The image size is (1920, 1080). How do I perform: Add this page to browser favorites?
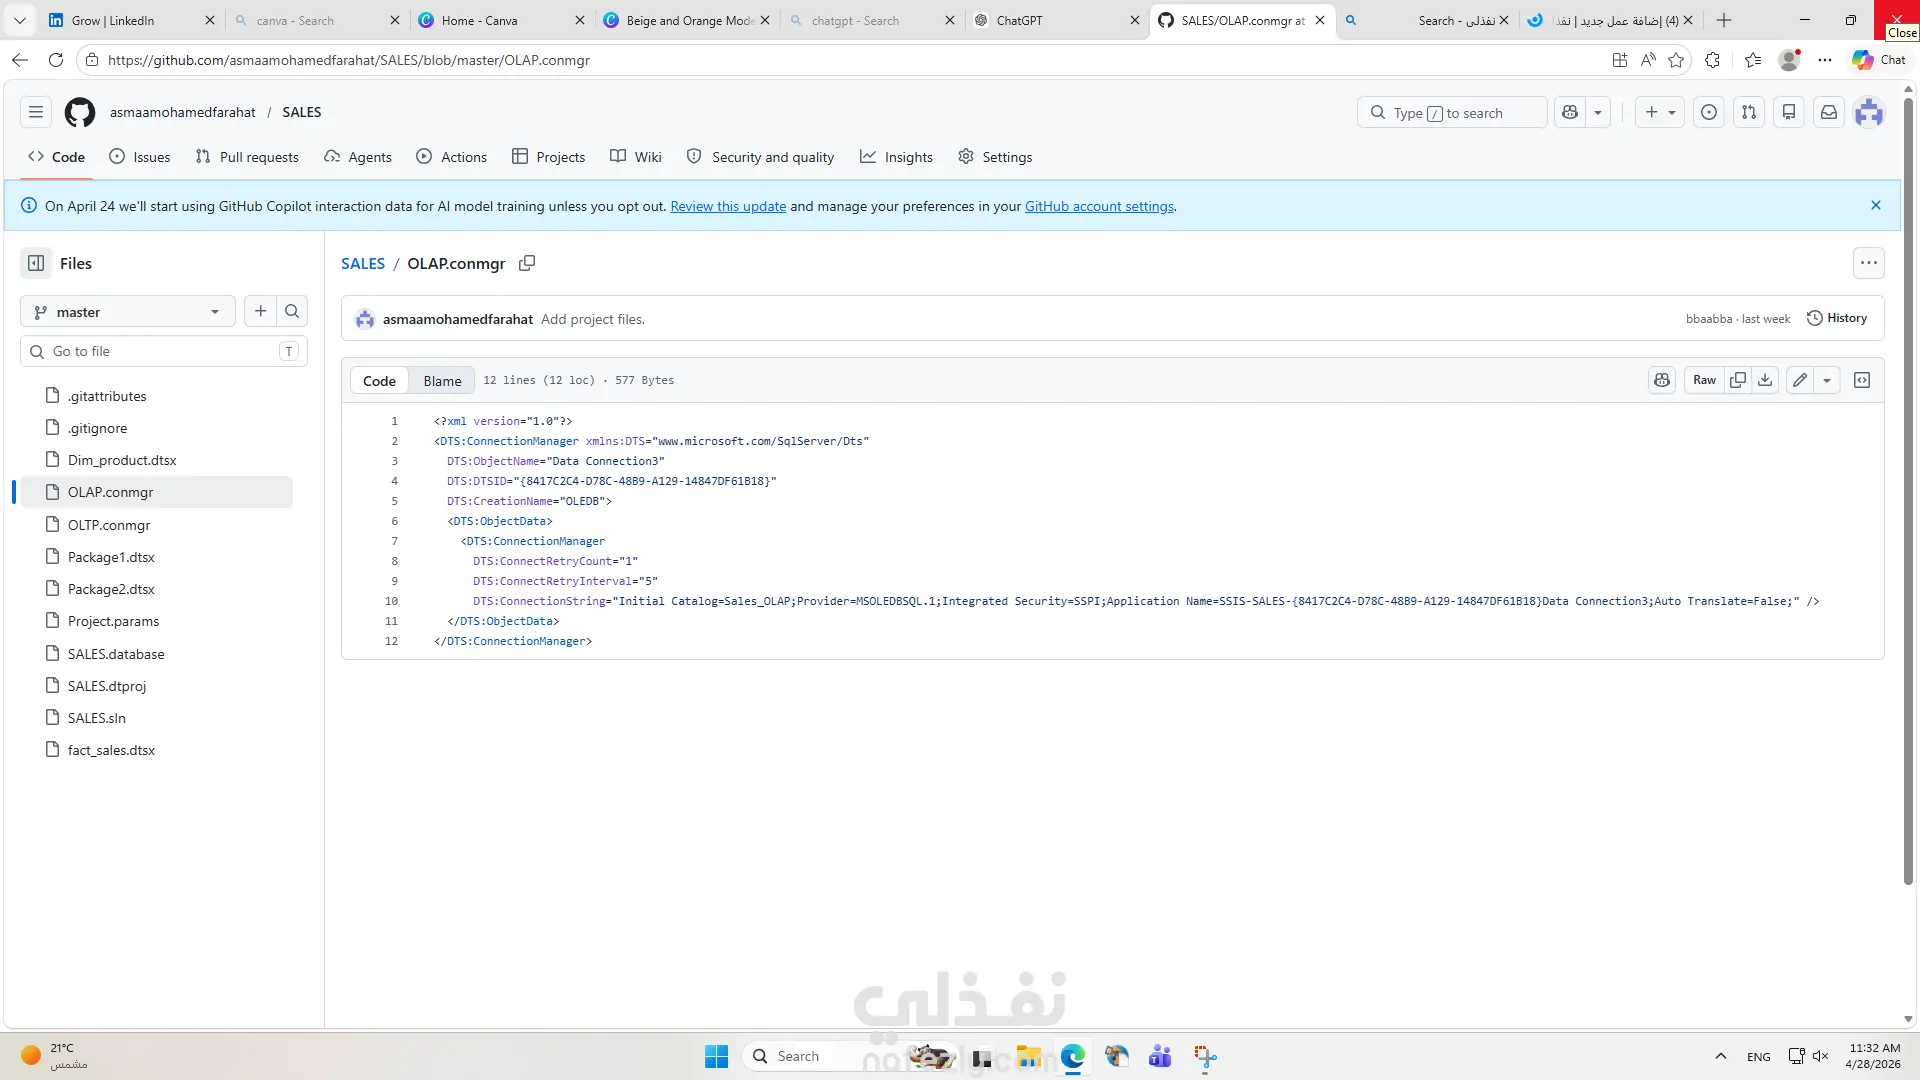pos(1676,60)
